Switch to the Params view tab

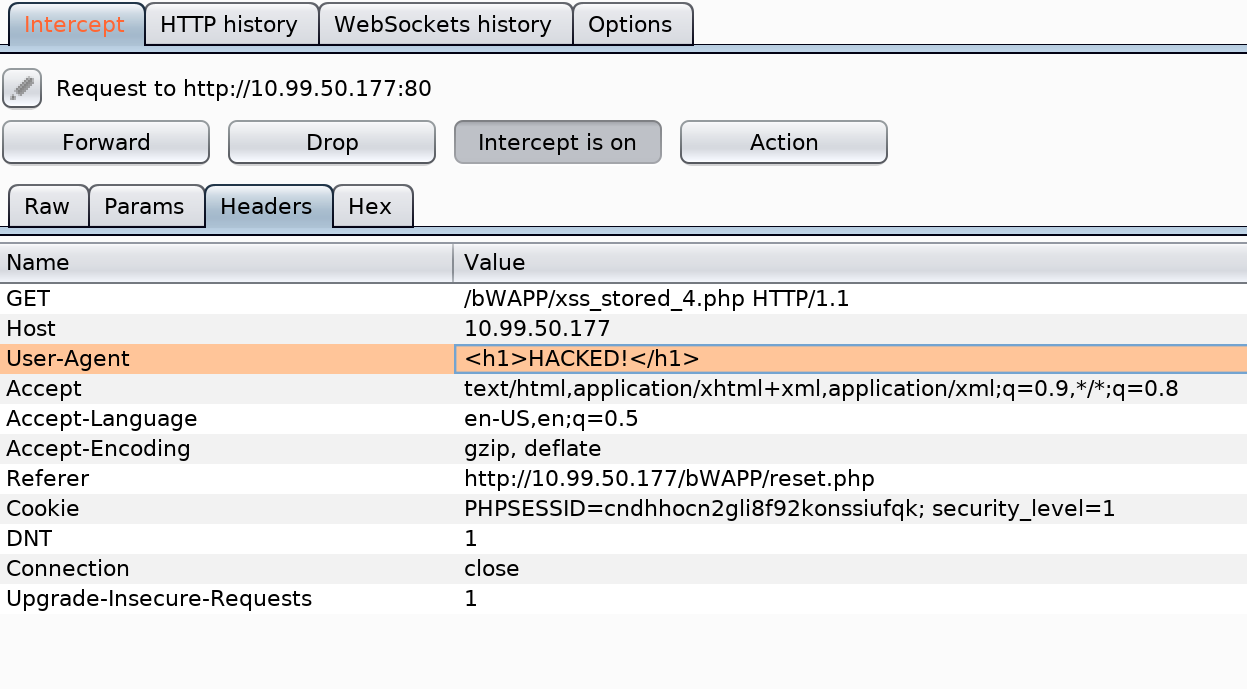click(145, 206)
